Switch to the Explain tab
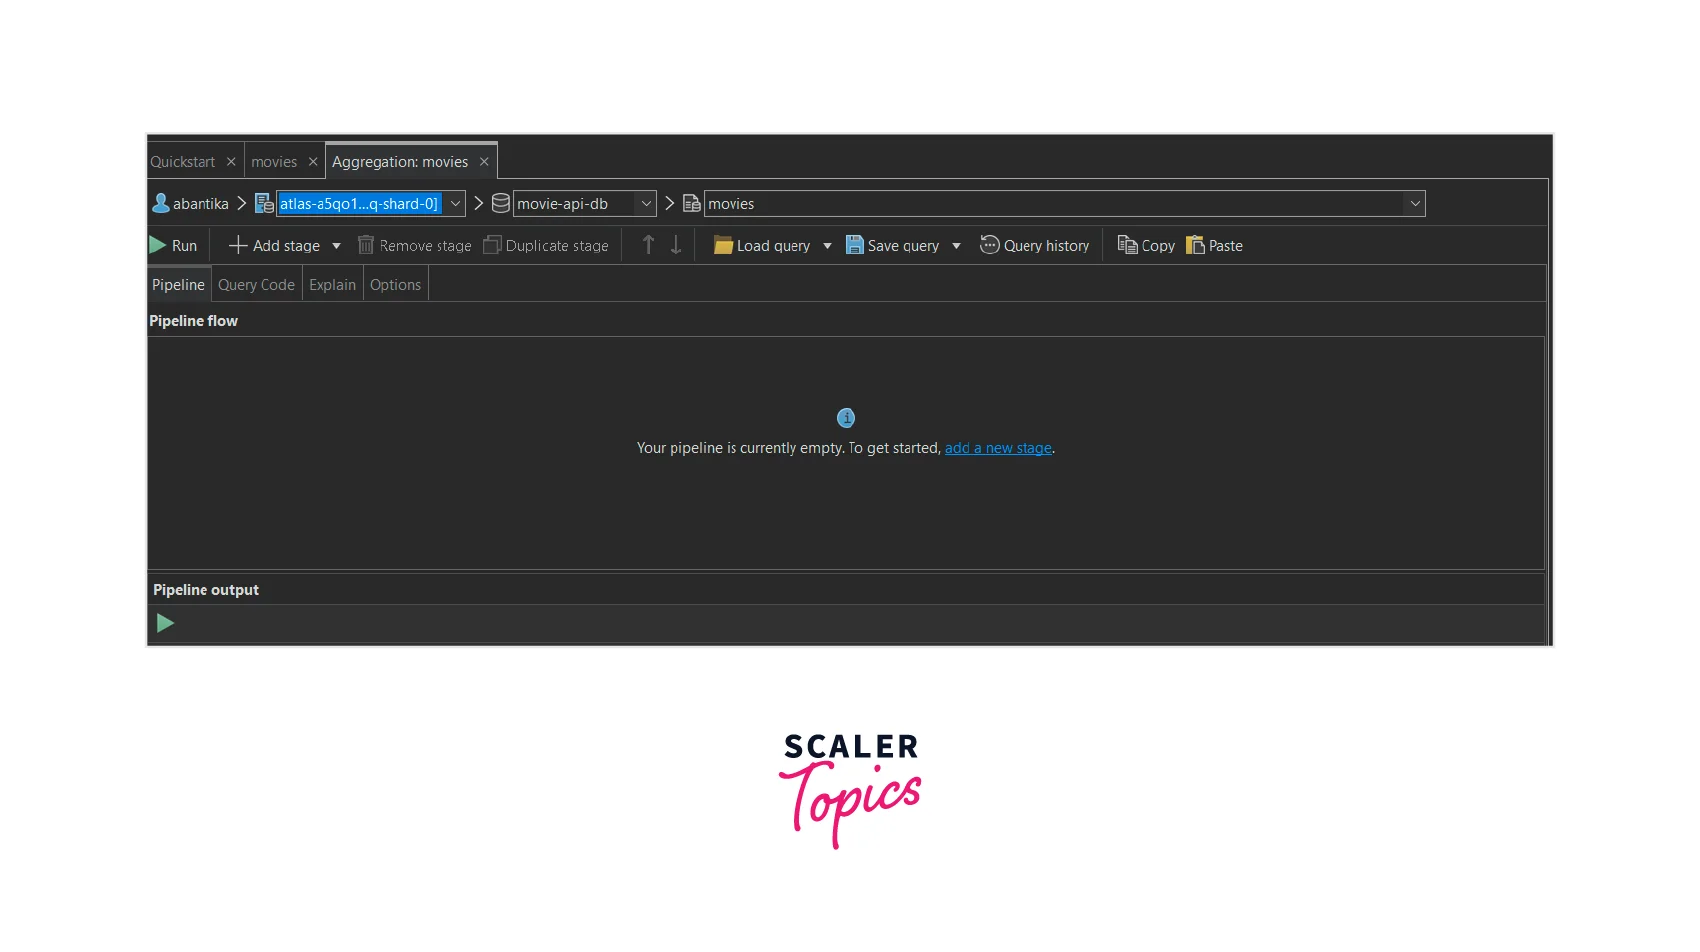The height and width of the screenshot is (952, 1700). click(332, 285)
